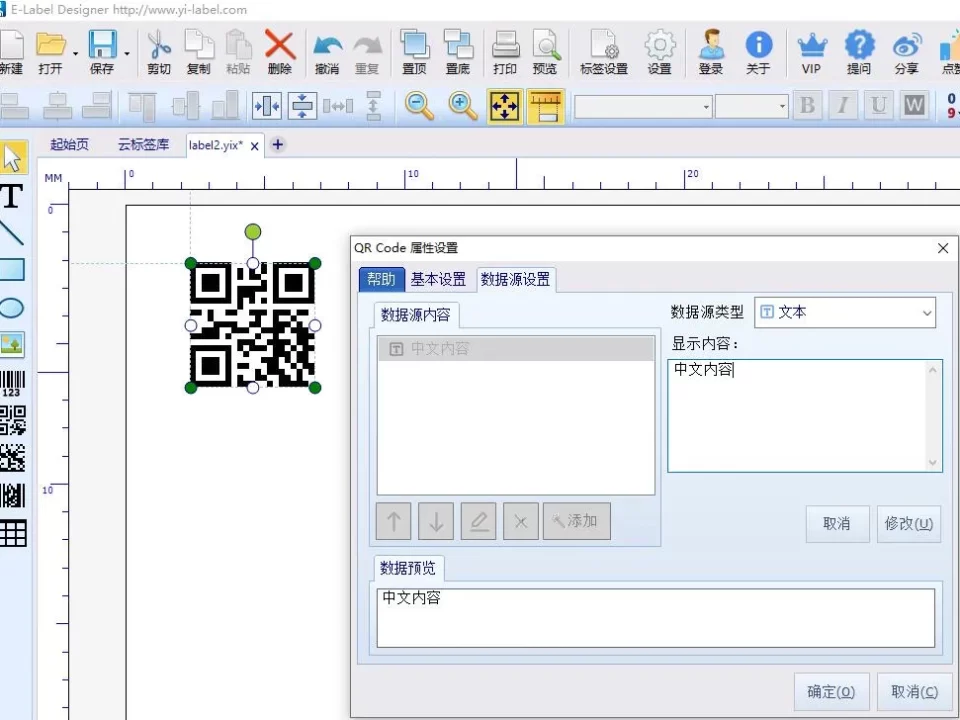Viewport: 960px width, 720px height.
Task: Toggle Underline U formatting button
Action: click(x=879, y=105)
